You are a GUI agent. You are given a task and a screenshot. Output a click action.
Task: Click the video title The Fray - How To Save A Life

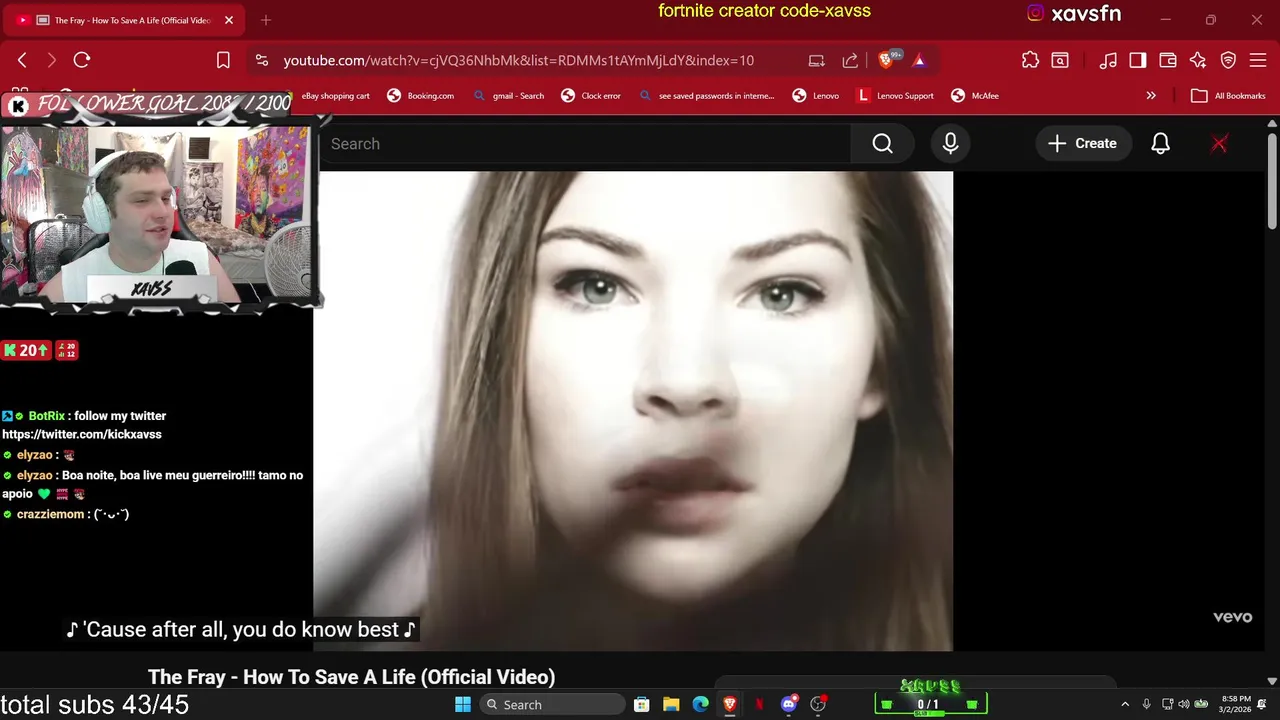pos(351,677)
